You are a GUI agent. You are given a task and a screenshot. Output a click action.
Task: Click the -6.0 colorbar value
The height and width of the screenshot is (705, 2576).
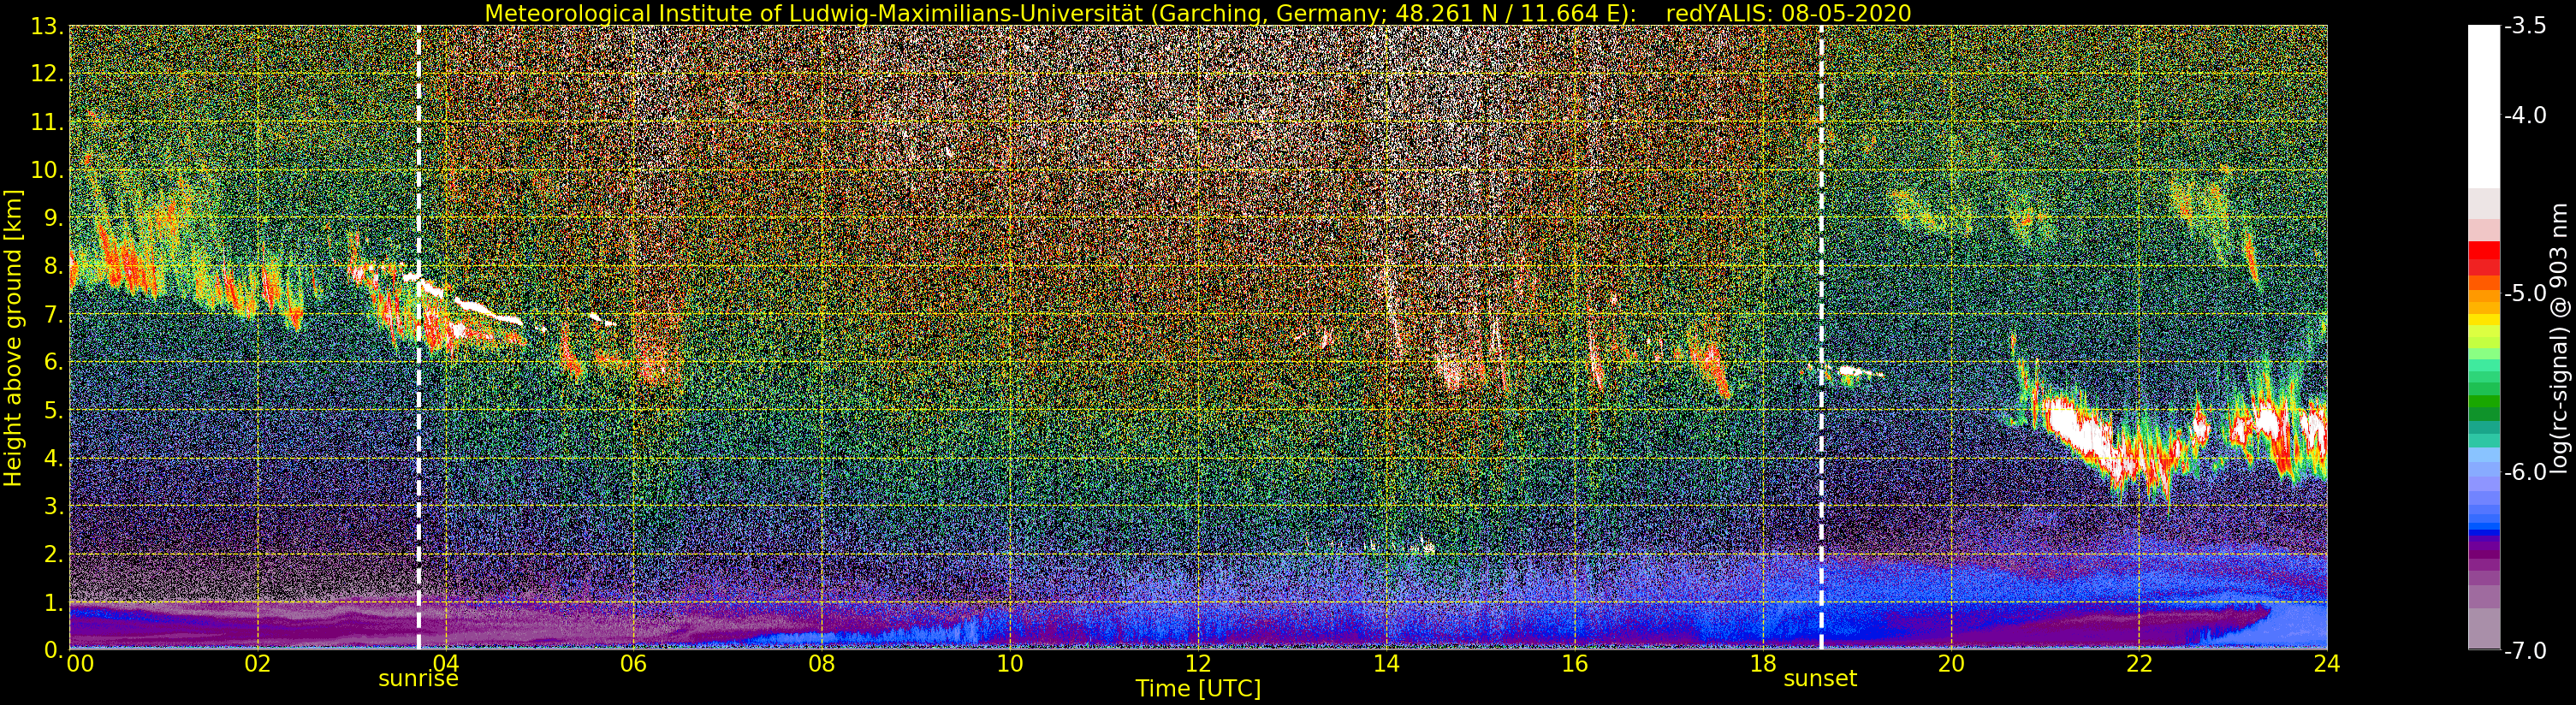point(2525,472)
